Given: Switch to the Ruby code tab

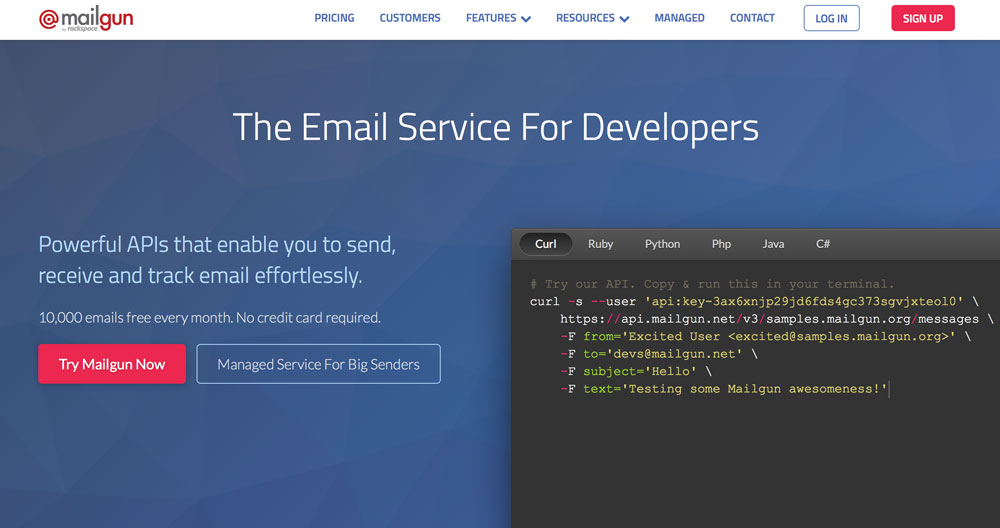Looking at the screenshot, I should pyautogui.click(x=601, y=244).
